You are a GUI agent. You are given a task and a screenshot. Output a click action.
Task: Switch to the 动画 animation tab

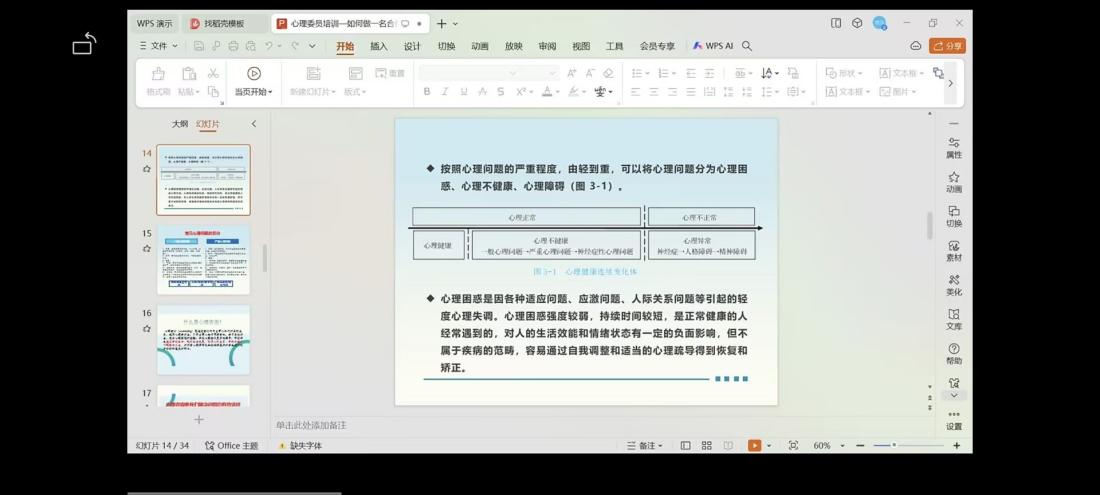point(480,46)
